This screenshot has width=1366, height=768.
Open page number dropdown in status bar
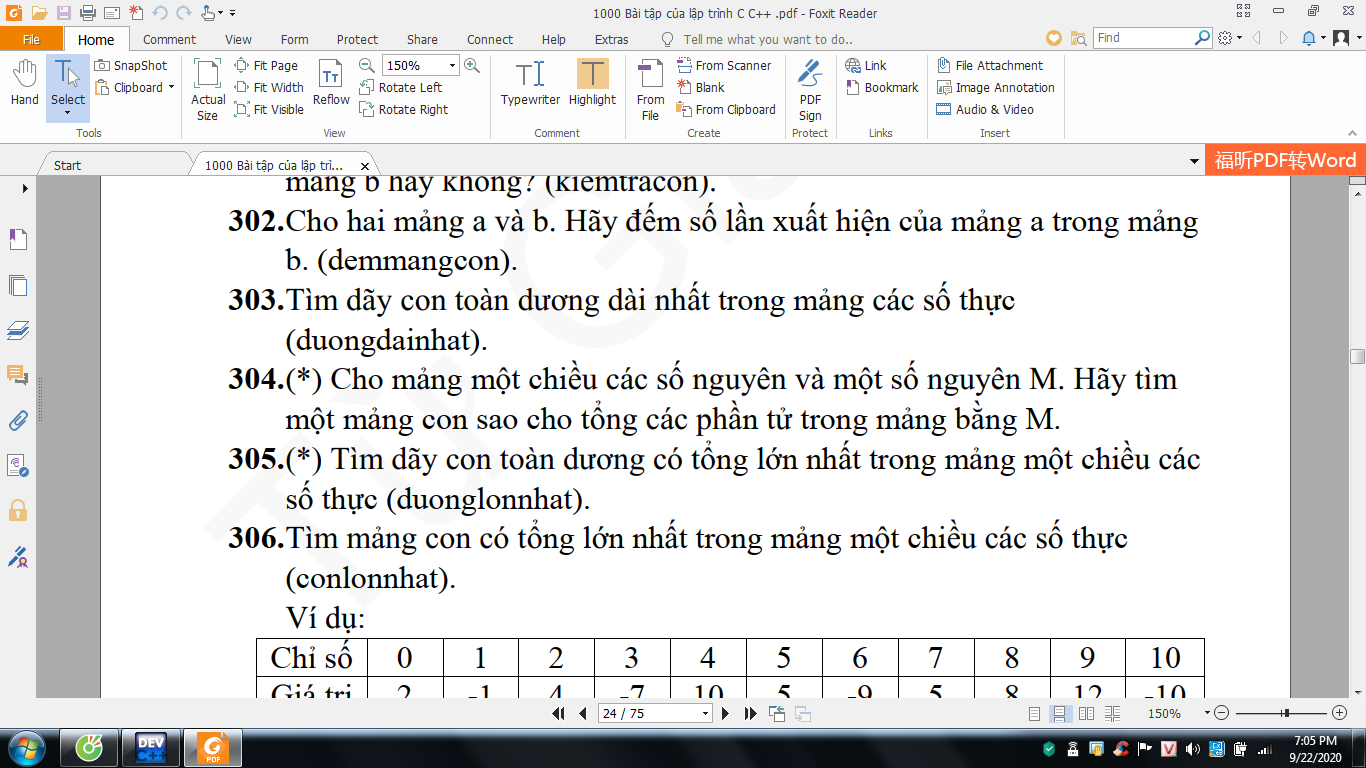706,713
